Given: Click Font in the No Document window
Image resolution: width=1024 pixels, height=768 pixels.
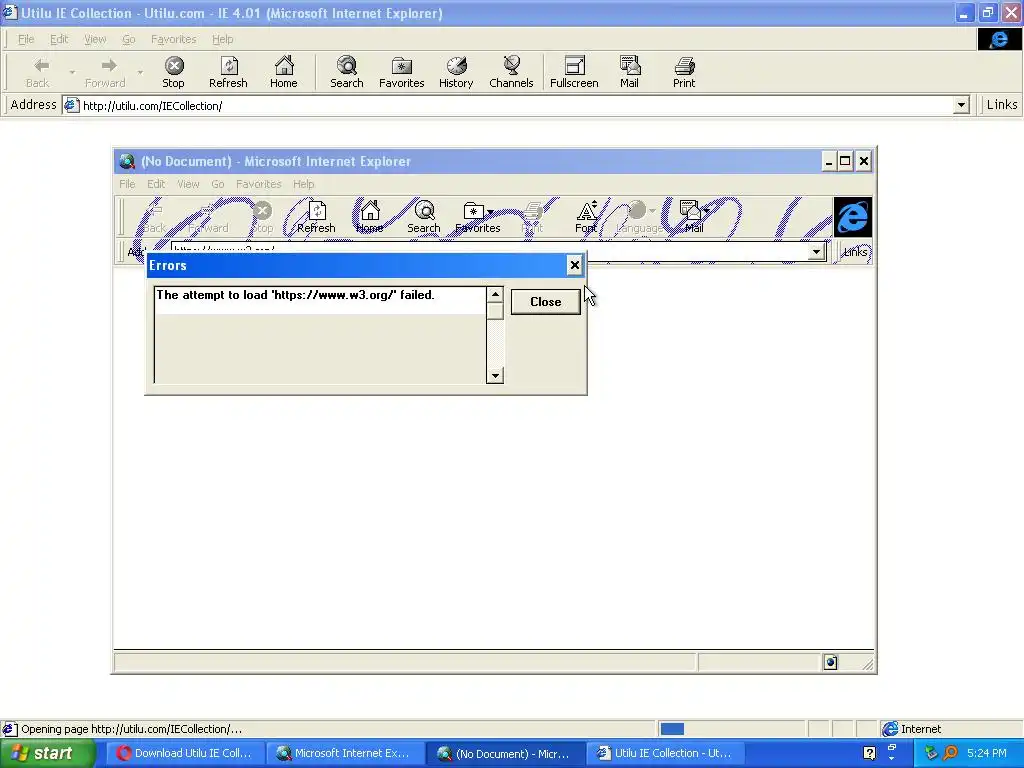Looking at the screenshot, I should pos(586,217).
